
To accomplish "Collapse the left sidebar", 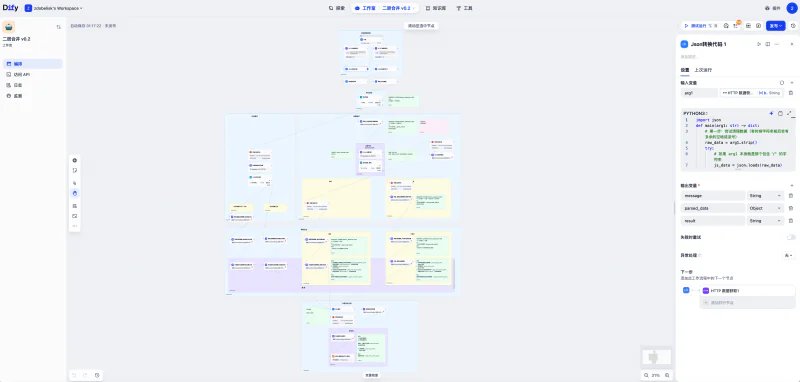I will (58, 27).
